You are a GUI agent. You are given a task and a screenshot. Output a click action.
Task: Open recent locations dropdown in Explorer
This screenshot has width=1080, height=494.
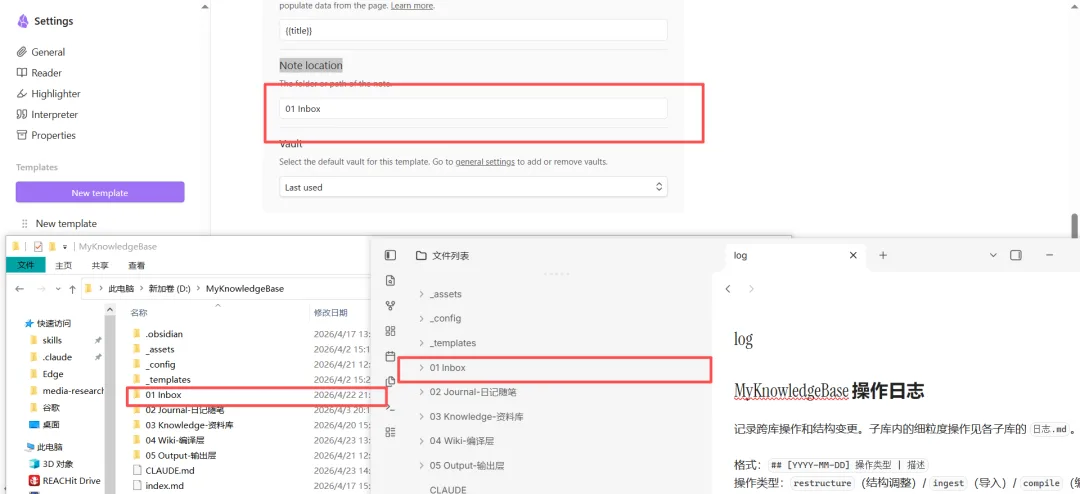pyautogui.click(x=59, y=289)
